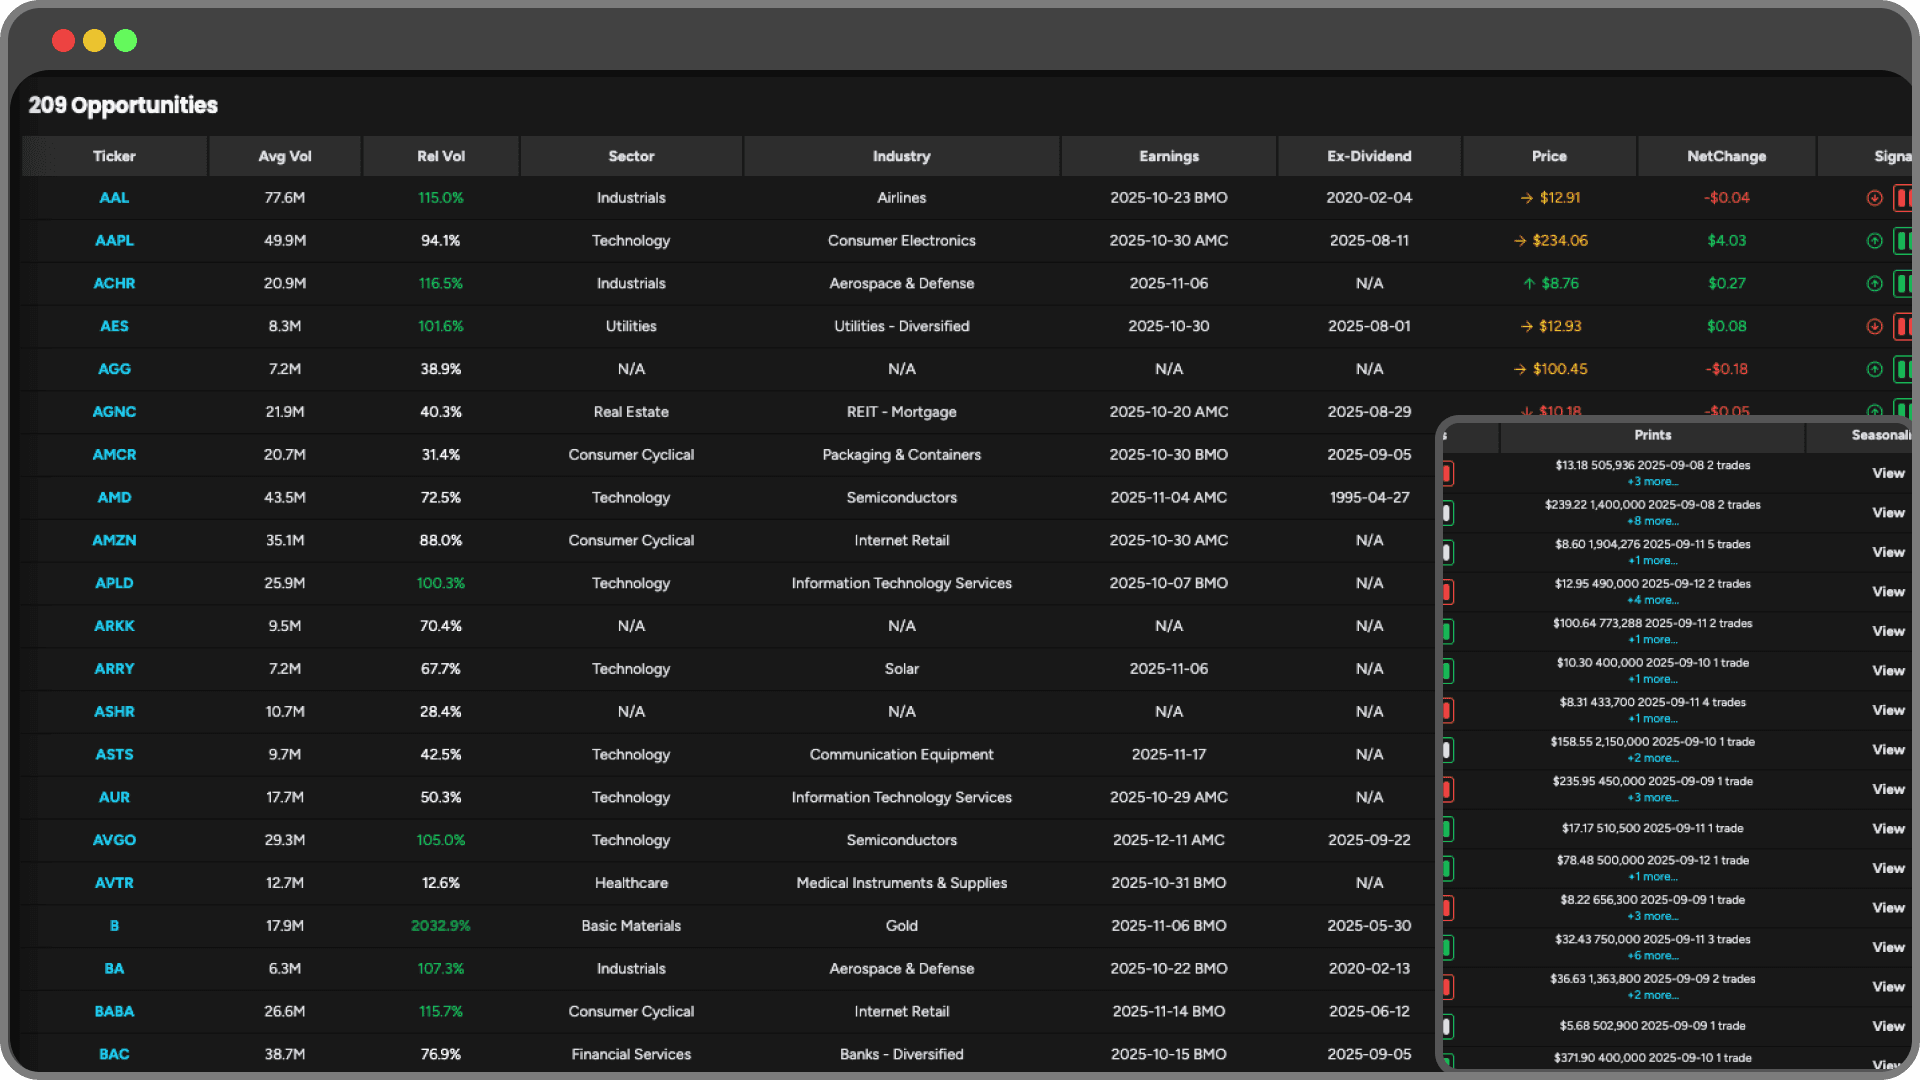The image size is (1920, 1080).
Task: Expand '+1 more...' under the $8.60 print
Action: coord(1652,561)
